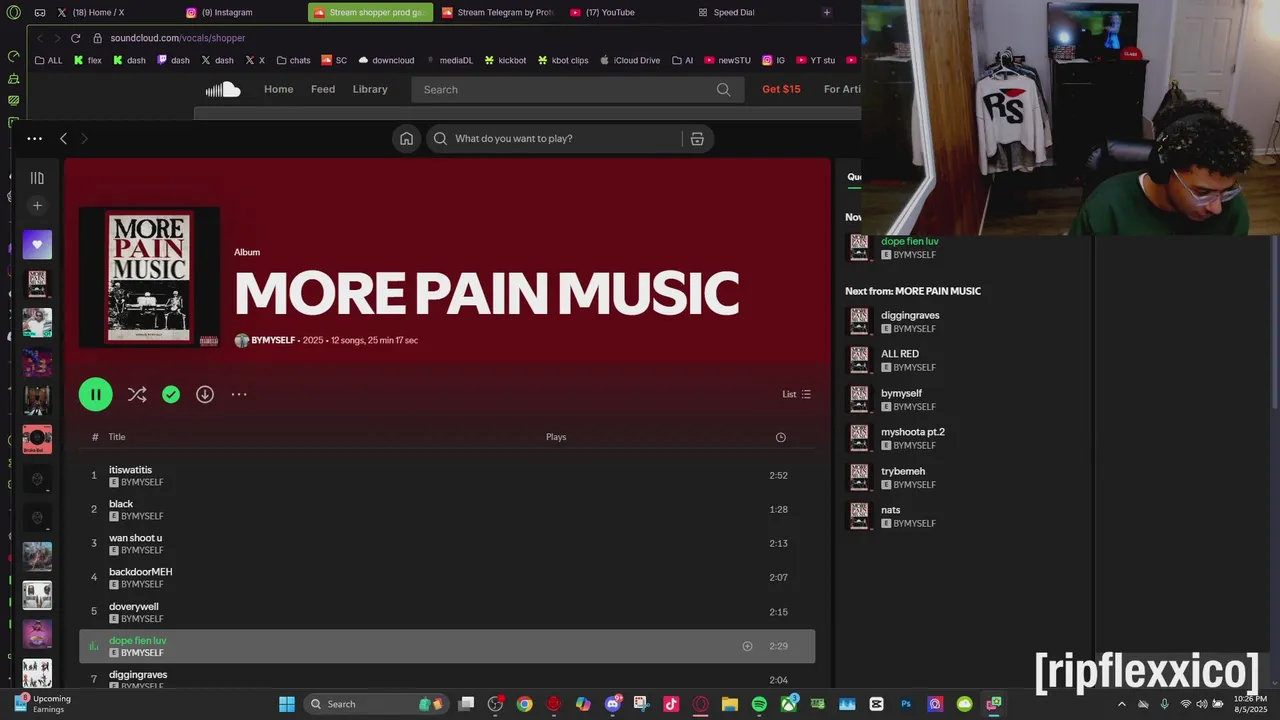Go to Spotify Home via house icon
The image size is (1280, 720).
[x=406, y=139]
